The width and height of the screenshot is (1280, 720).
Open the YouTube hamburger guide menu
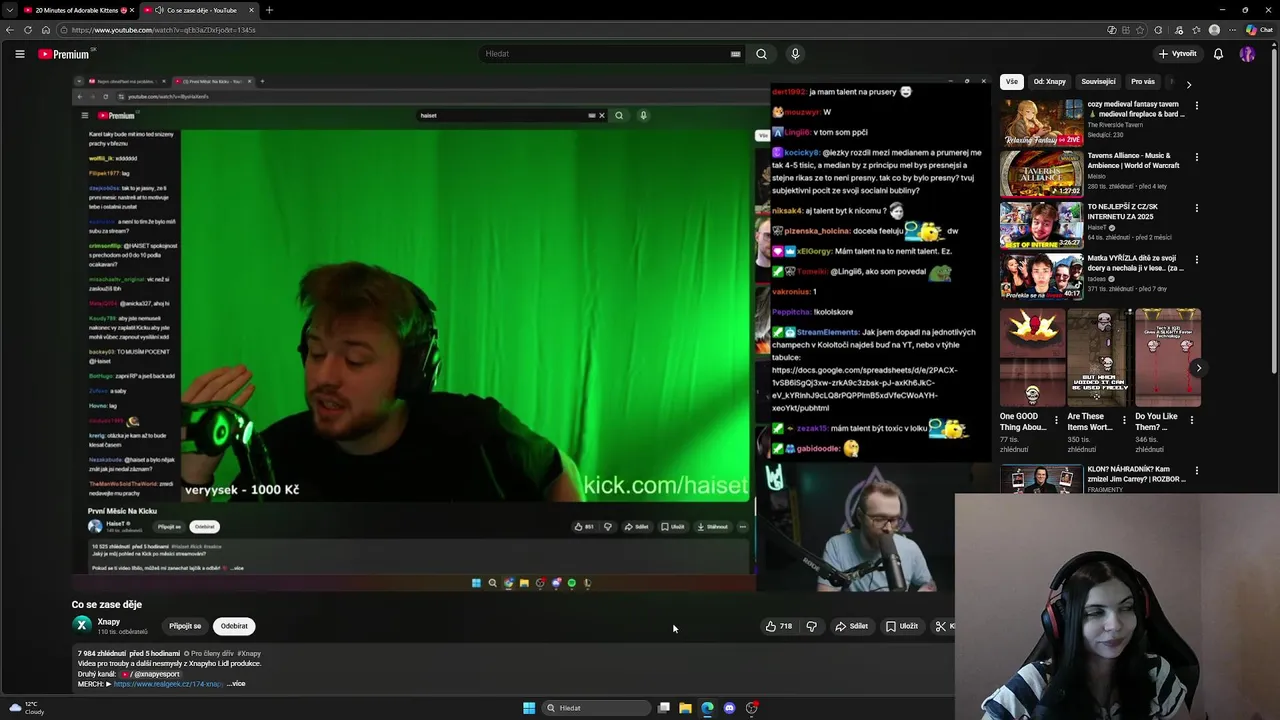pyautogui.click(x=19, y=54)
